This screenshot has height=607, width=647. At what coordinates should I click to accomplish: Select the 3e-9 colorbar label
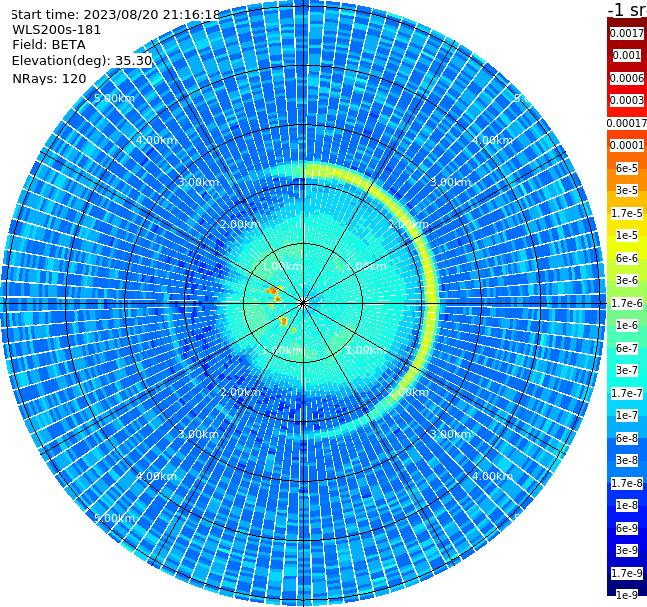pyautogui.click(x=626, y=550)
